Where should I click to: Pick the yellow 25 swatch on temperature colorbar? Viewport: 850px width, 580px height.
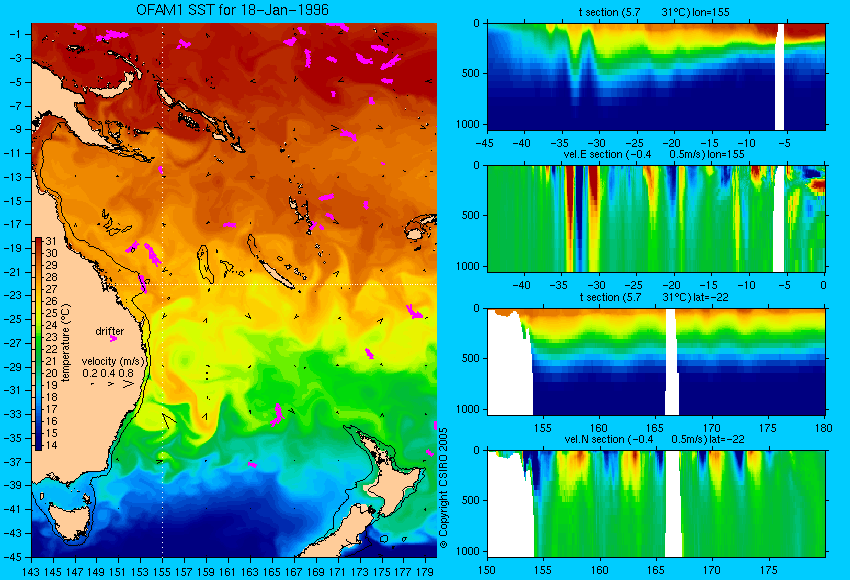(x=38, y=313)
